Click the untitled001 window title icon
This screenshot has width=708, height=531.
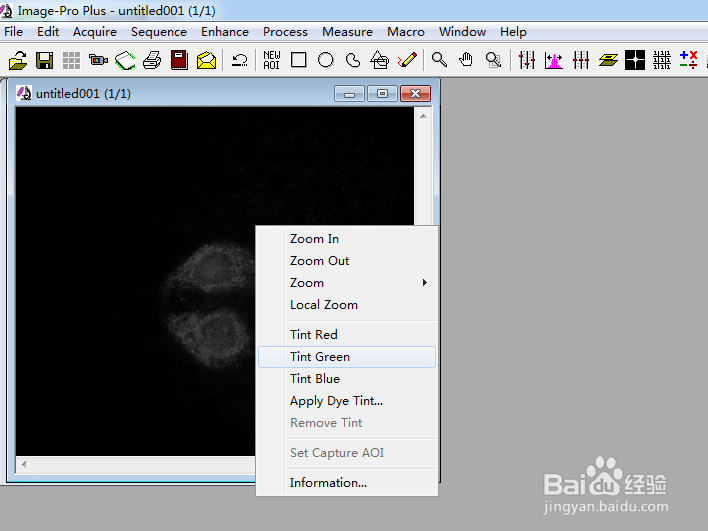coord(23,93)
